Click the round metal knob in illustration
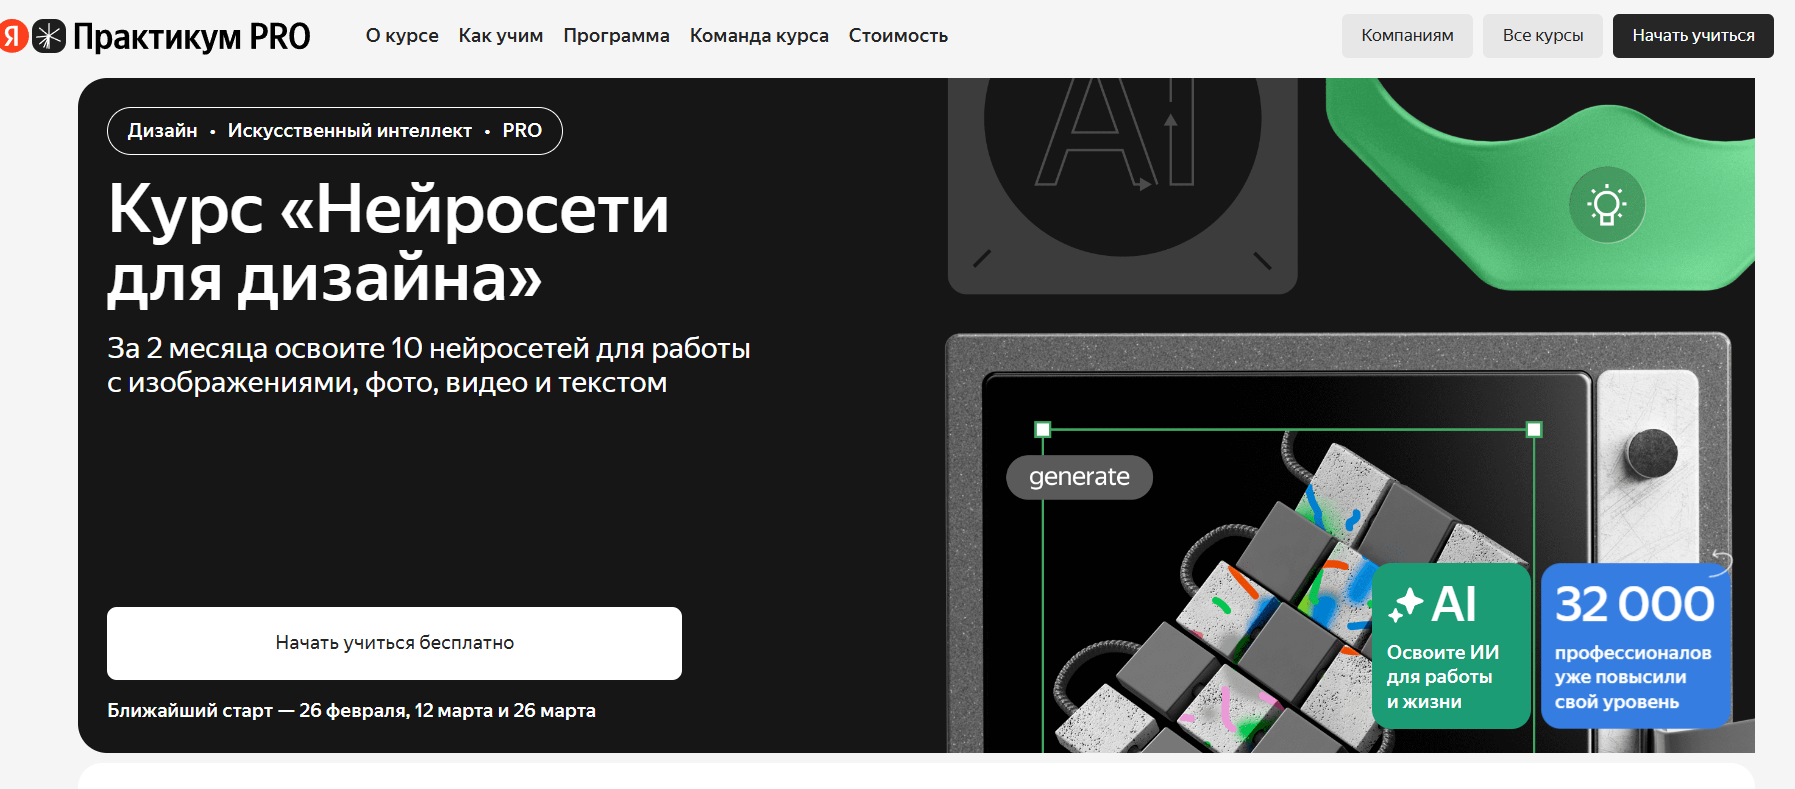This screenshot has height=789, width=1795. [1651, 453]
